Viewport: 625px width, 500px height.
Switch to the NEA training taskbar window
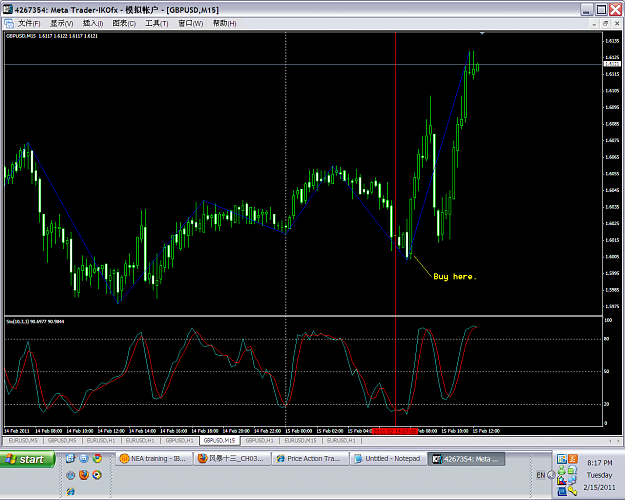pyautogui.click(x=154, y=459)
